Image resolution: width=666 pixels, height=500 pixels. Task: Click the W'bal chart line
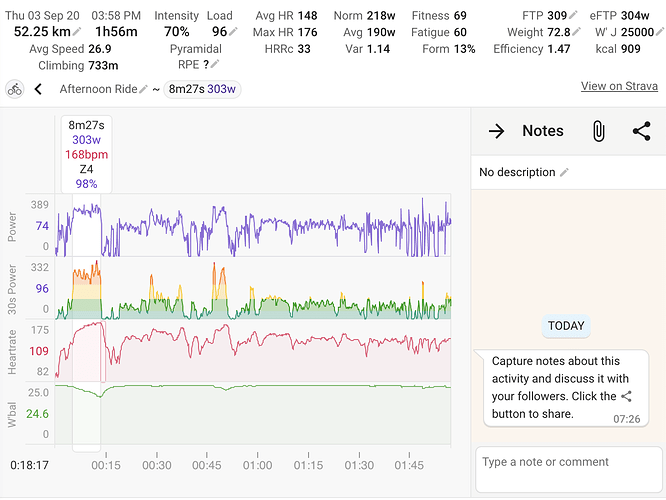pos(300,386)
